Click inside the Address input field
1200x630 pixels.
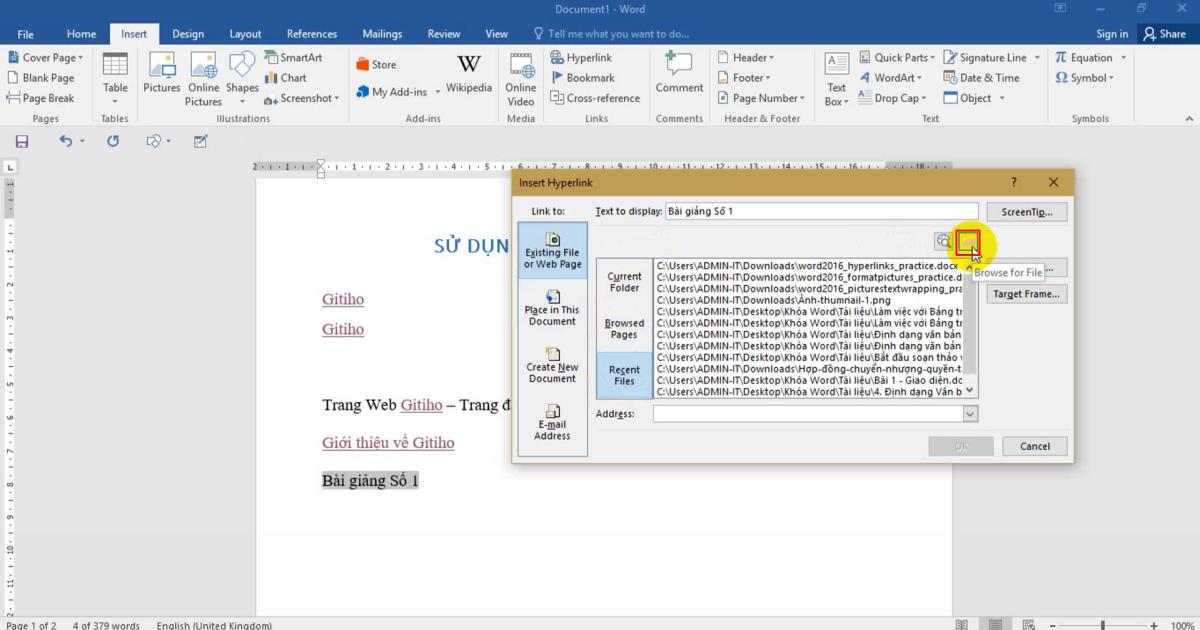click(812, 413)
